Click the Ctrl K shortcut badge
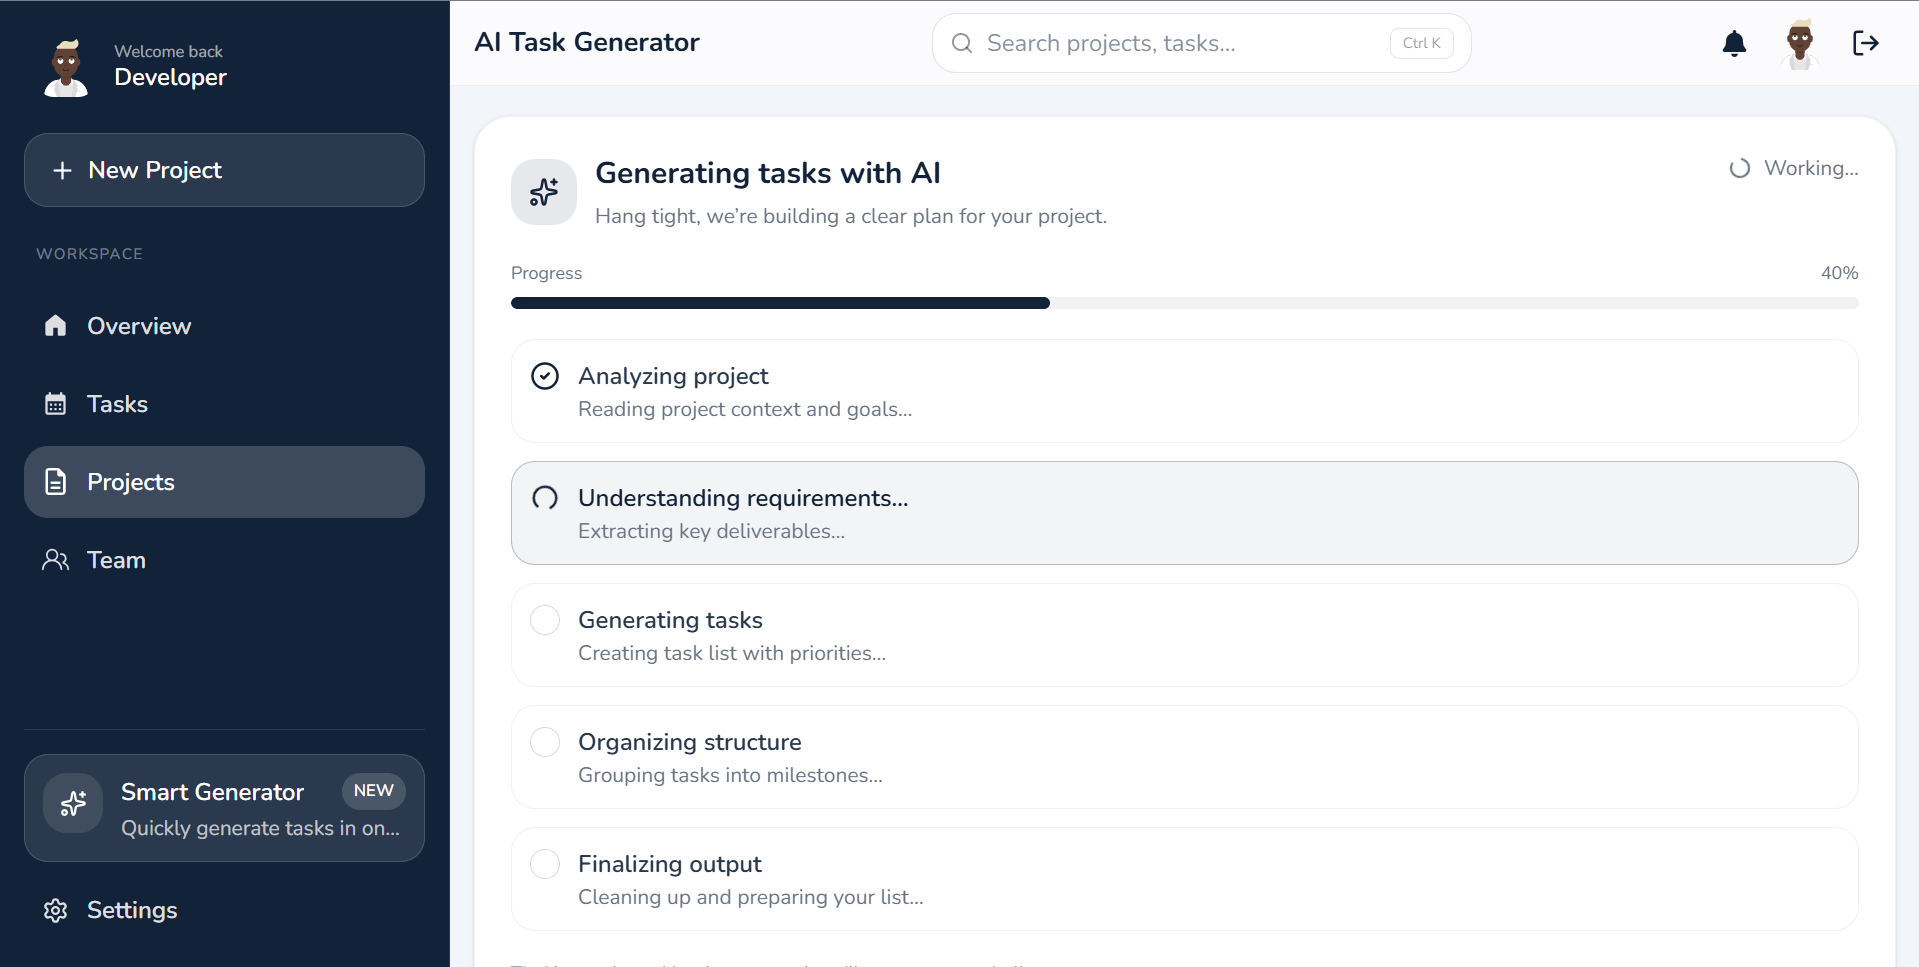 tap(1421, 43)
